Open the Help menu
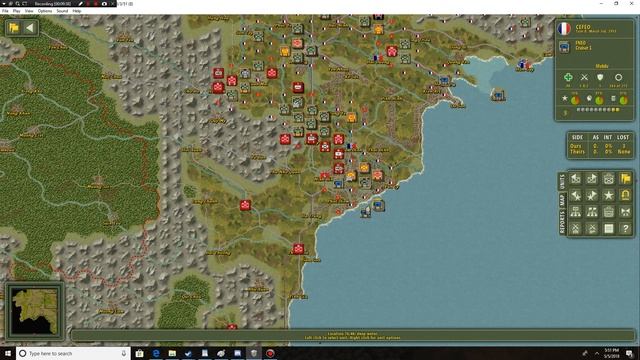Screen dimensions: 640x360 click(77, 11)
